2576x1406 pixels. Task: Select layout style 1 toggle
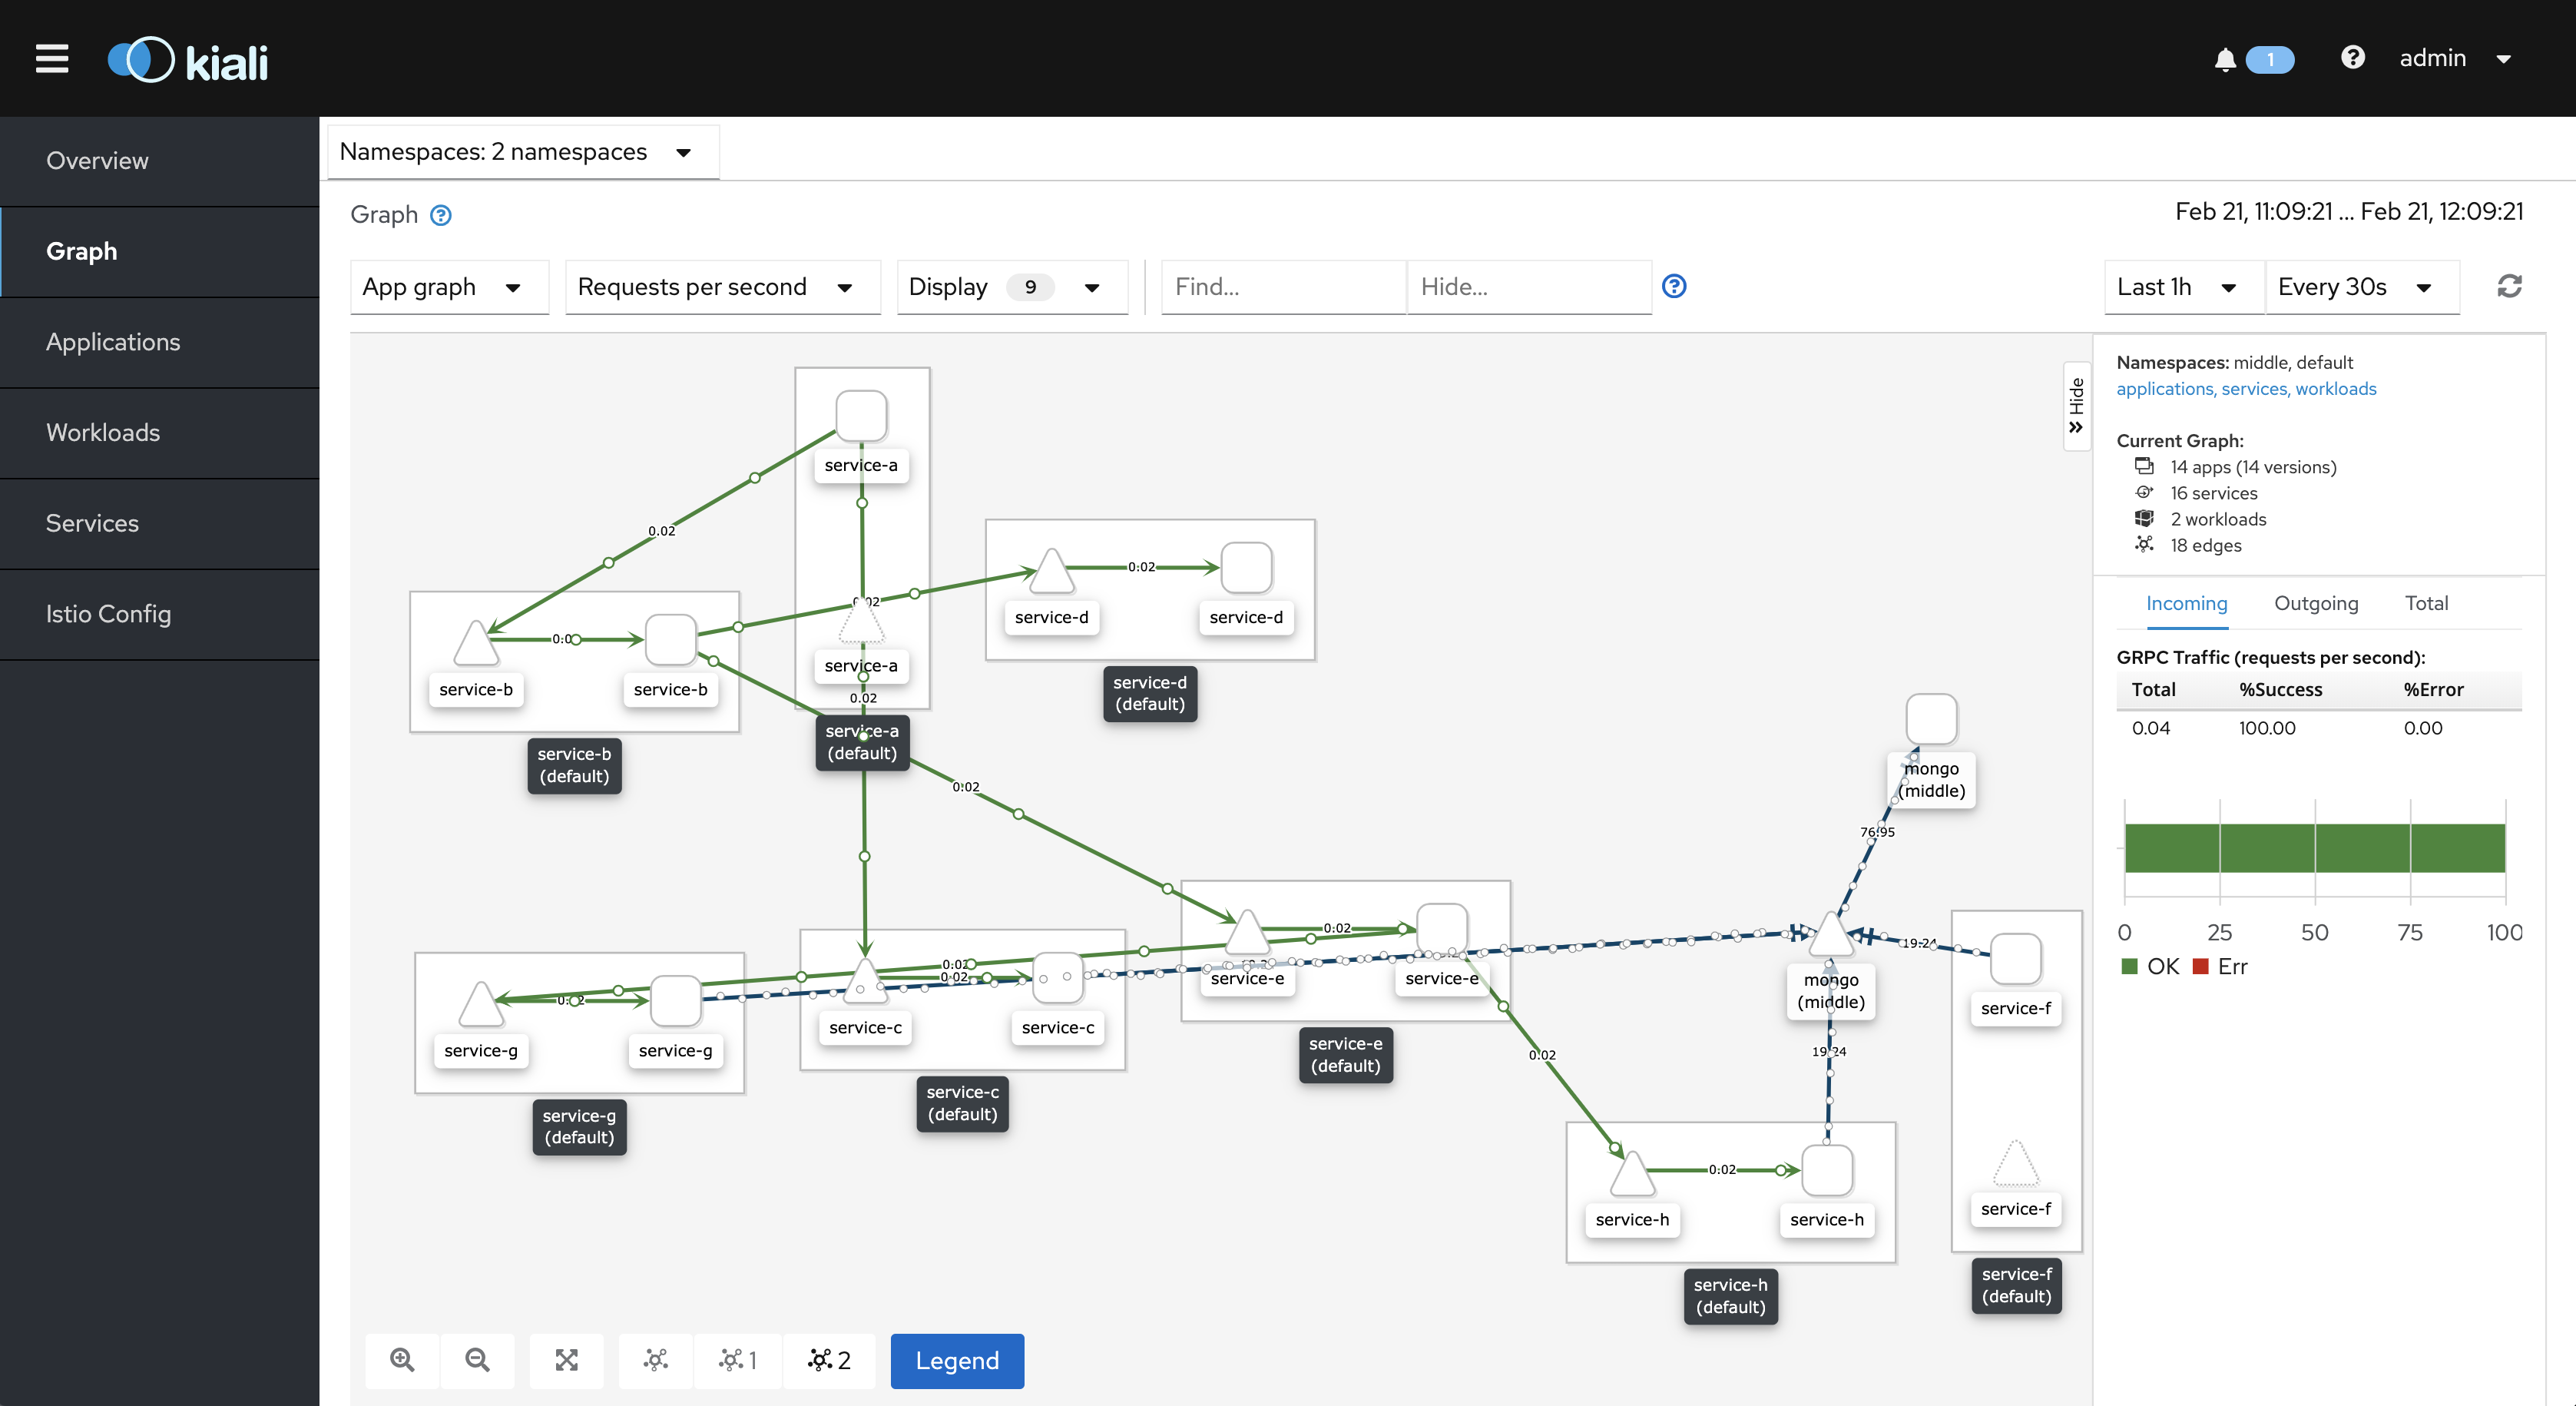pyautogui.click(x=738, y=1360)
